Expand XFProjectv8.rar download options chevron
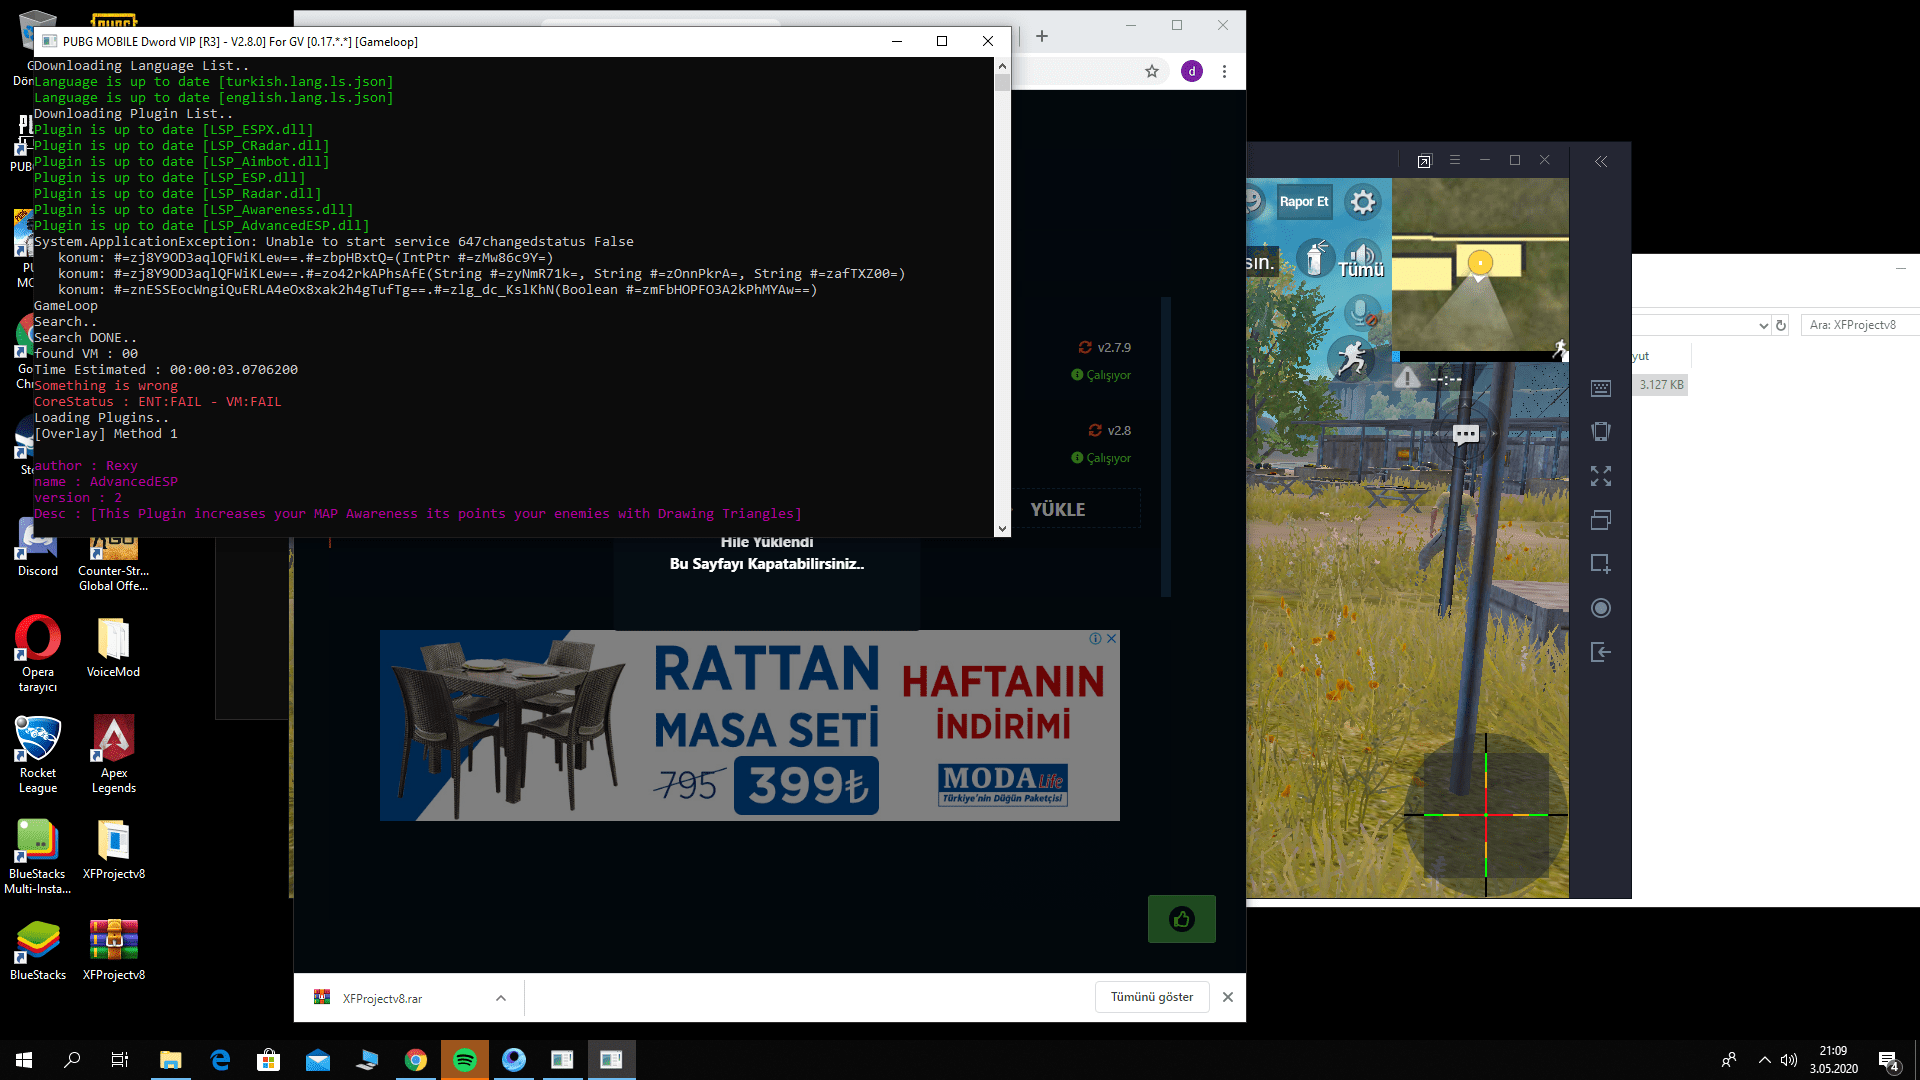The width and height of the screenshot is (1920, 1080). [x=501, y=998]
